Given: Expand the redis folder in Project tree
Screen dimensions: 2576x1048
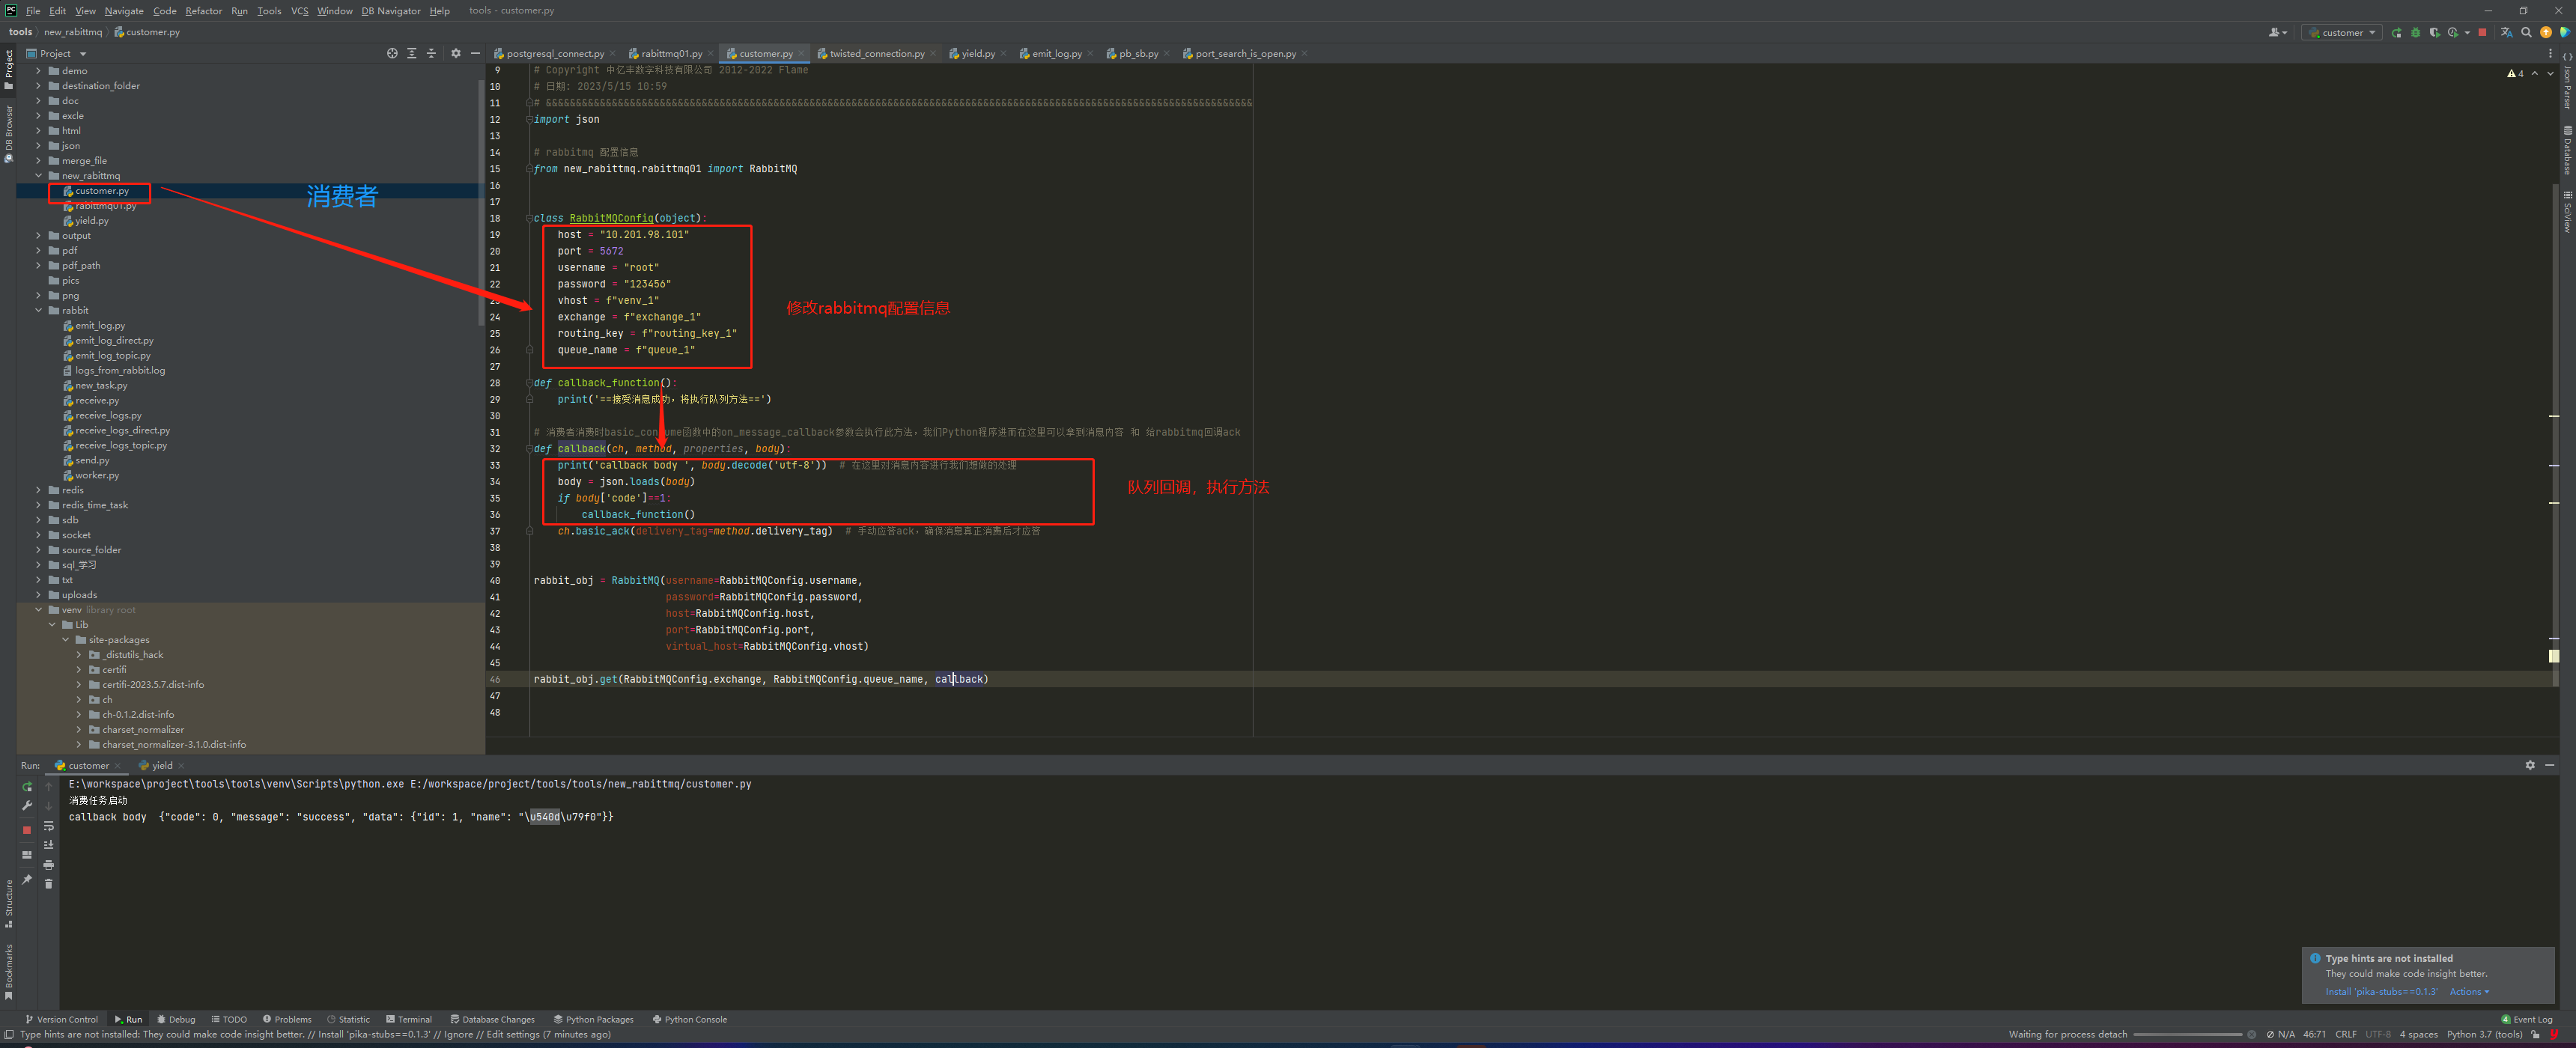Looking at the screenshot, I should [39, 490].
